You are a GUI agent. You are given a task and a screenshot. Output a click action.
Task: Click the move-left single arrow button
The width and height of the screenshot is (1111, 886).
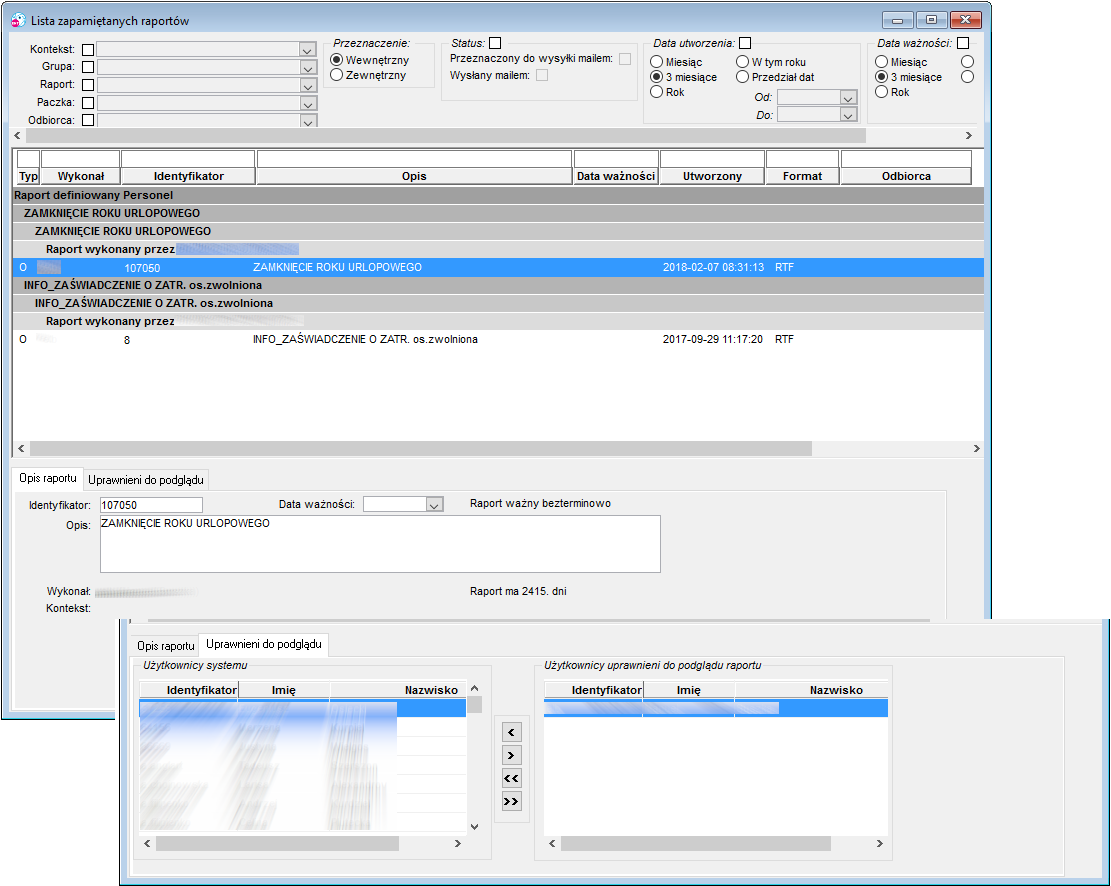pyautogui.click(x=511, y=731)
